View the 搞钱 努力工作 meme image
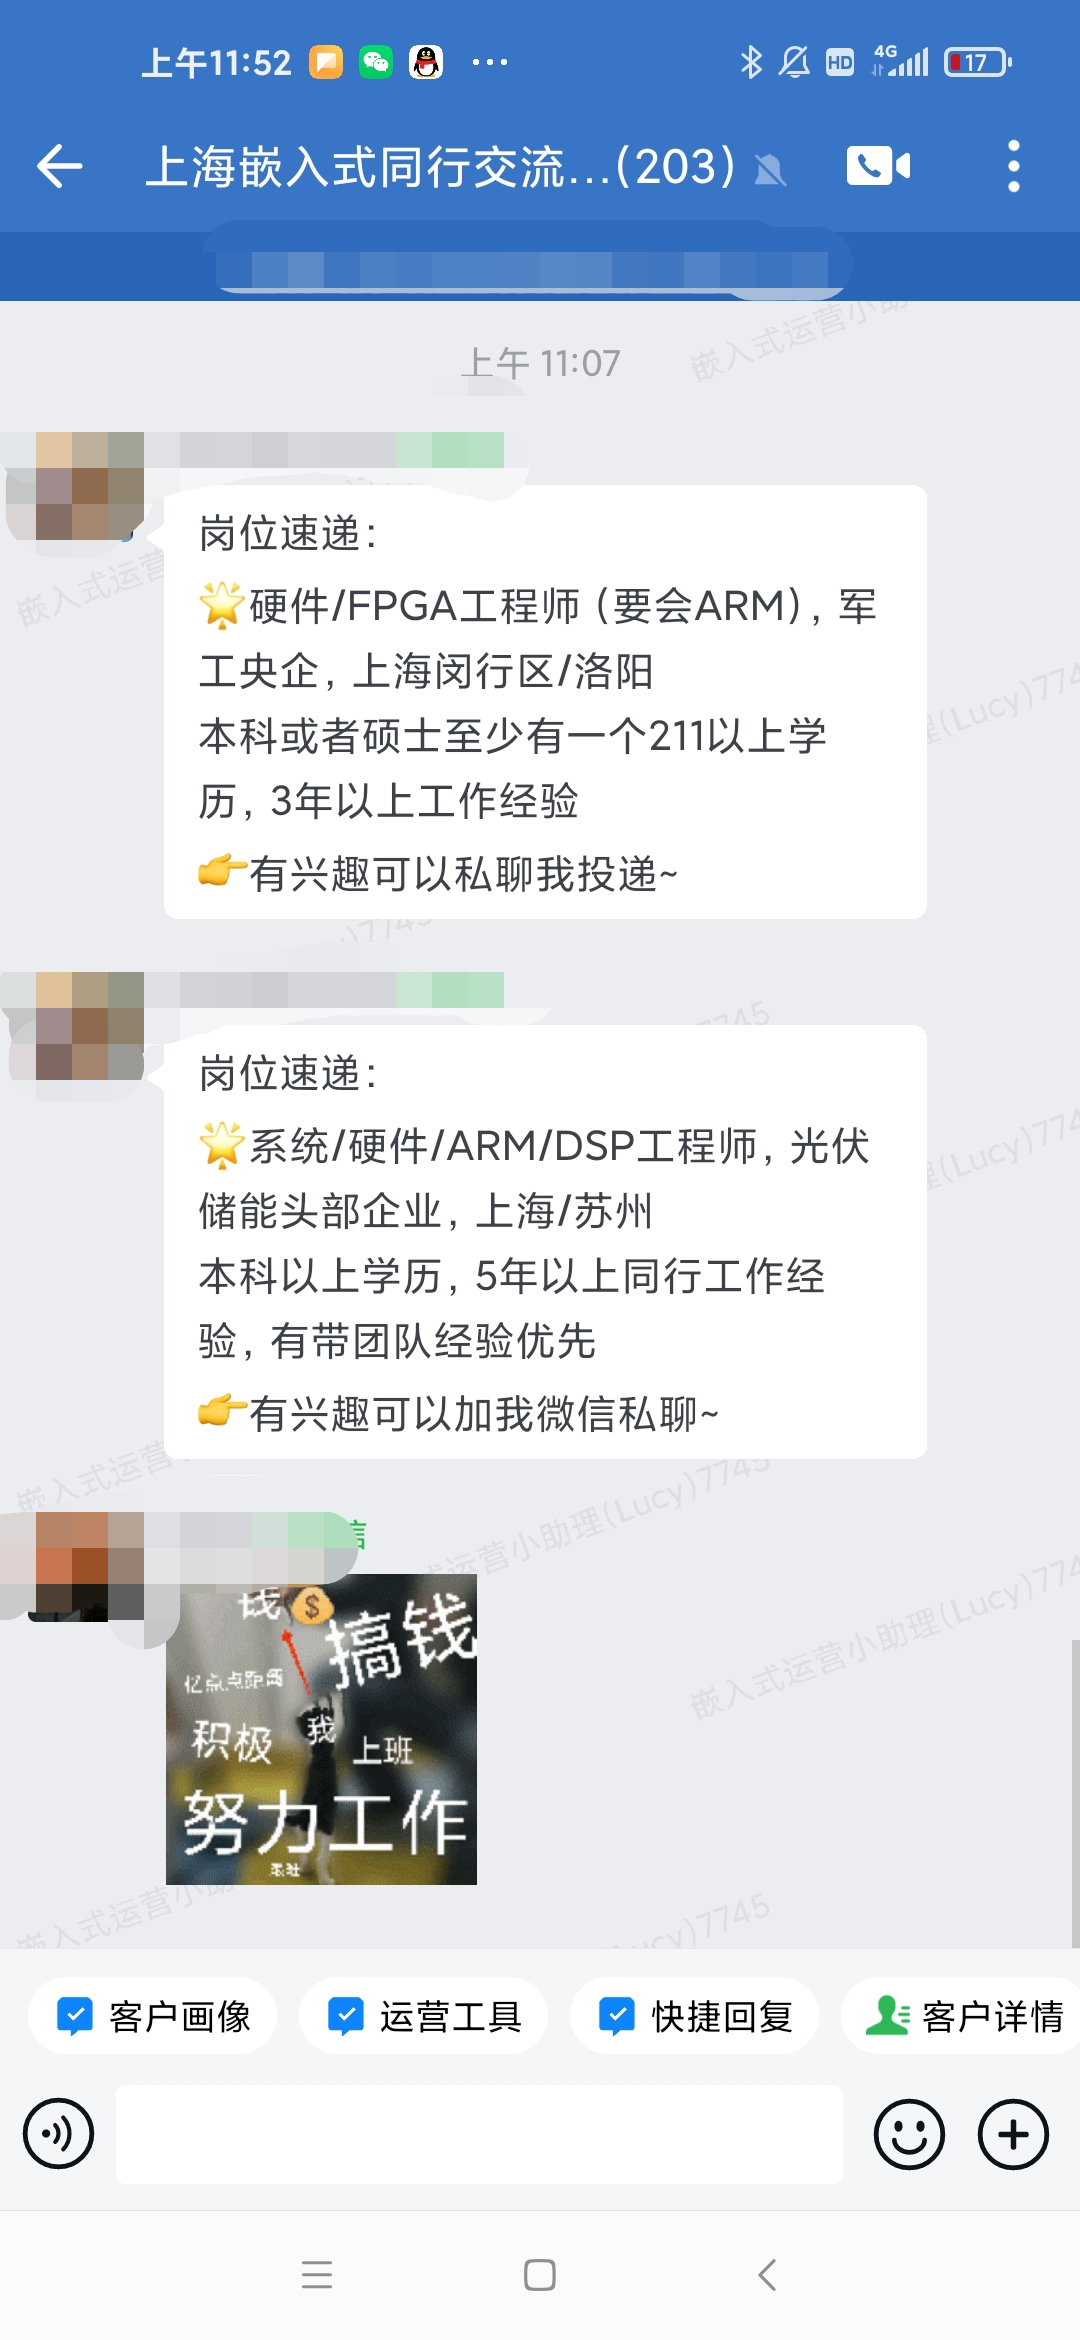1080x2340 pixels. [321, 1729]
